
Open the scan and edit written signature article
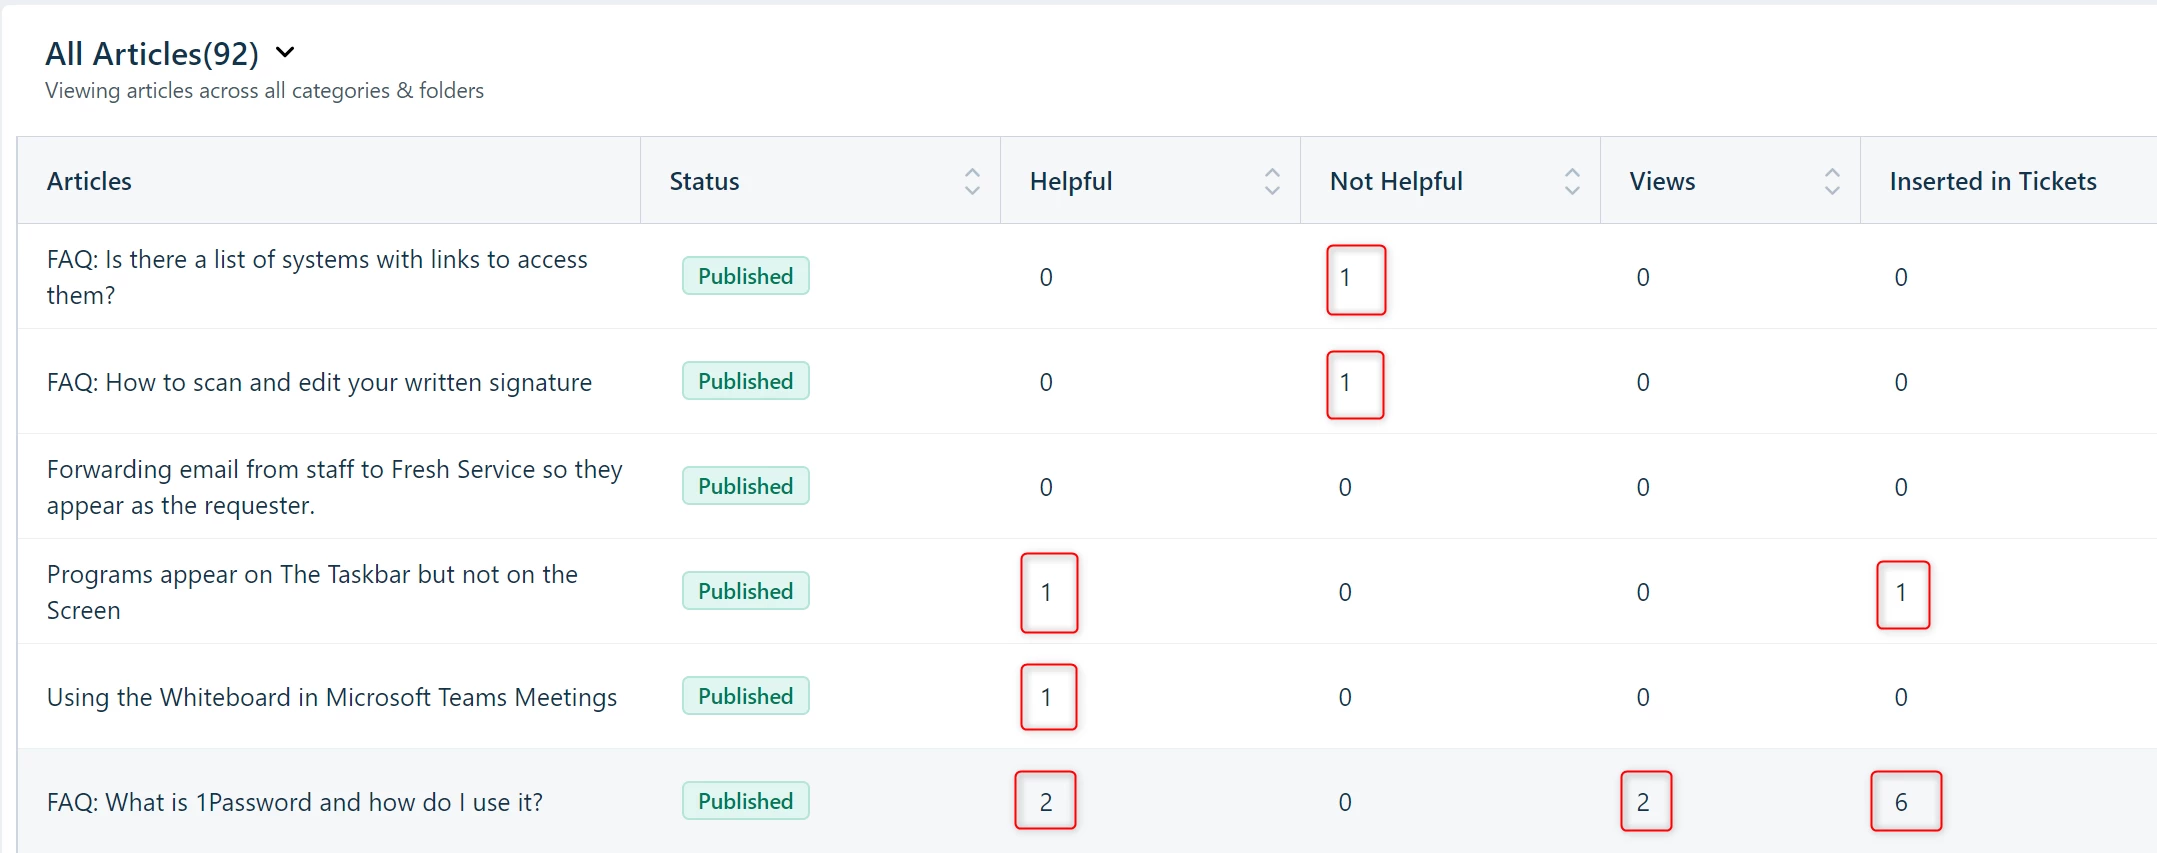[x=319, y=382]
